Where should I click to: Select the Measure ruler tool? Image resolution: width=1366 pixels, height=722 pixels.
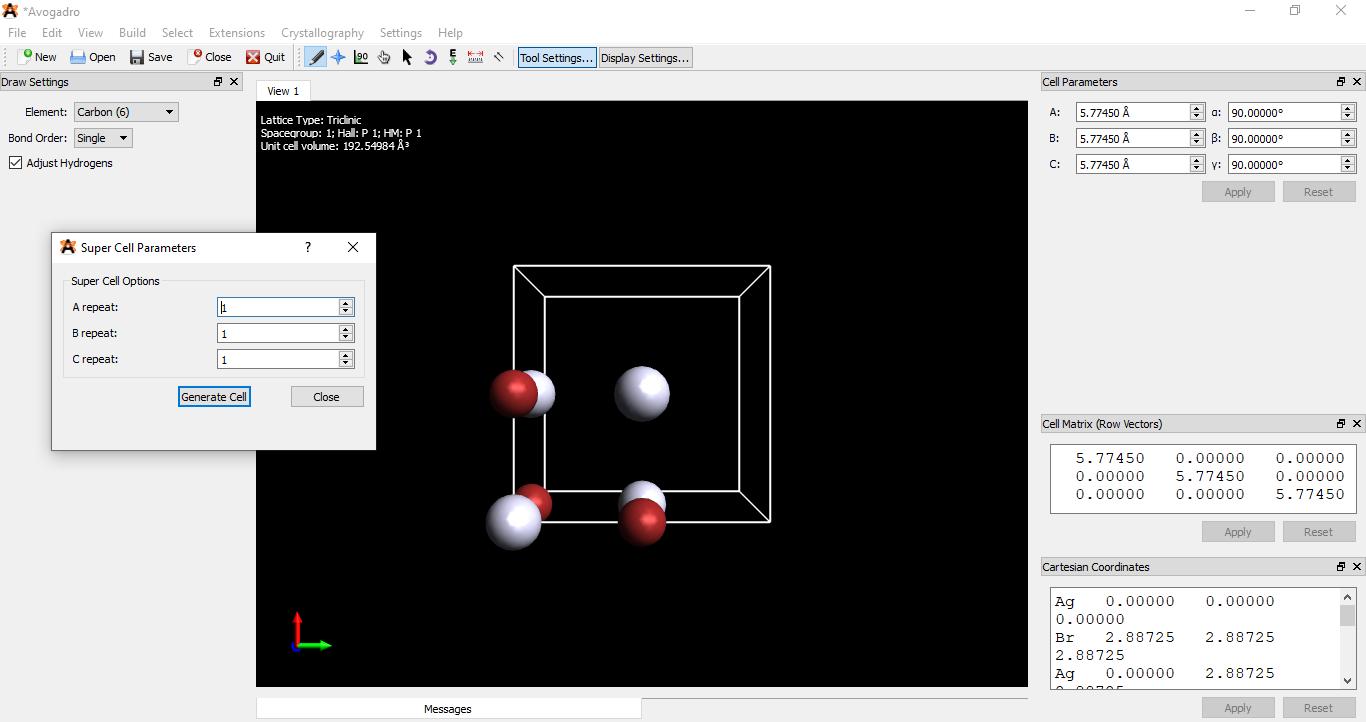point(476,58)
